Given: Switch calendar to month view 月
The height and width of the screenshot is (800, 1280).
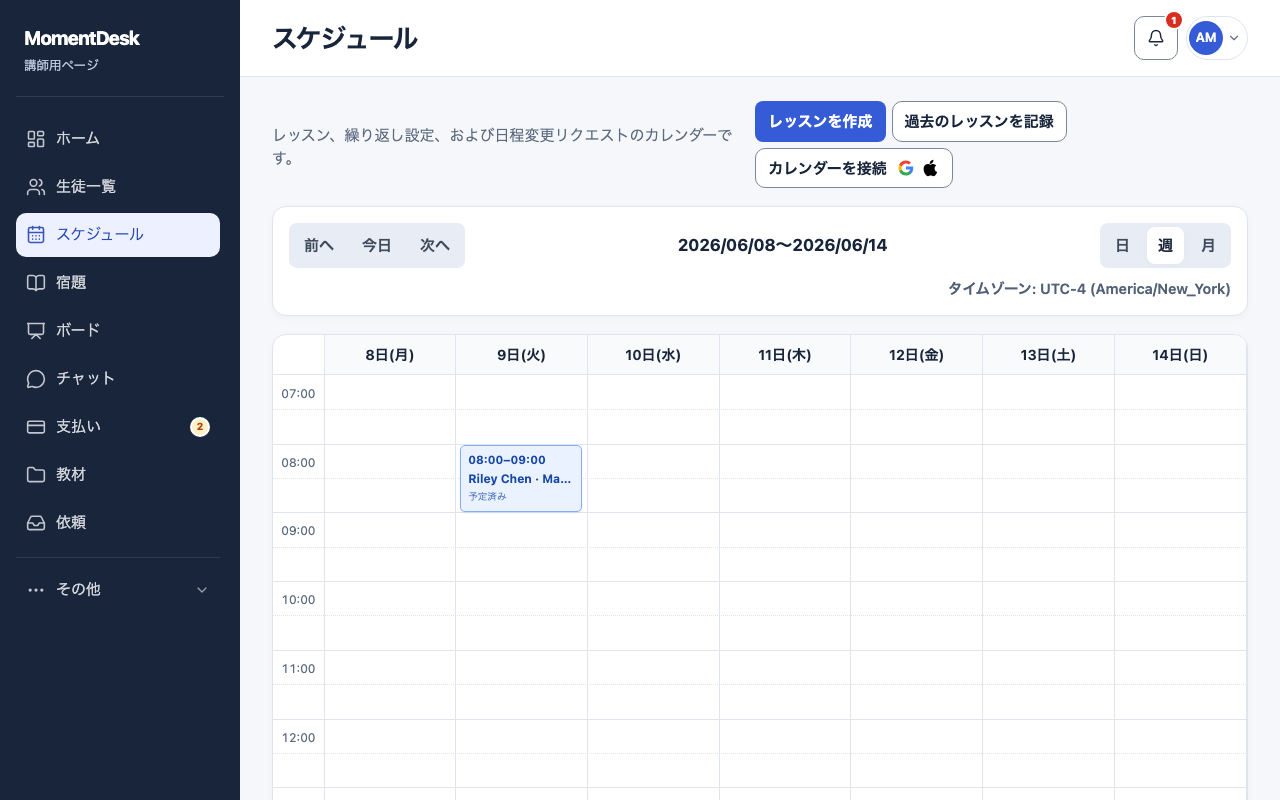Looking at the screenshot, I should point(1208,245).
